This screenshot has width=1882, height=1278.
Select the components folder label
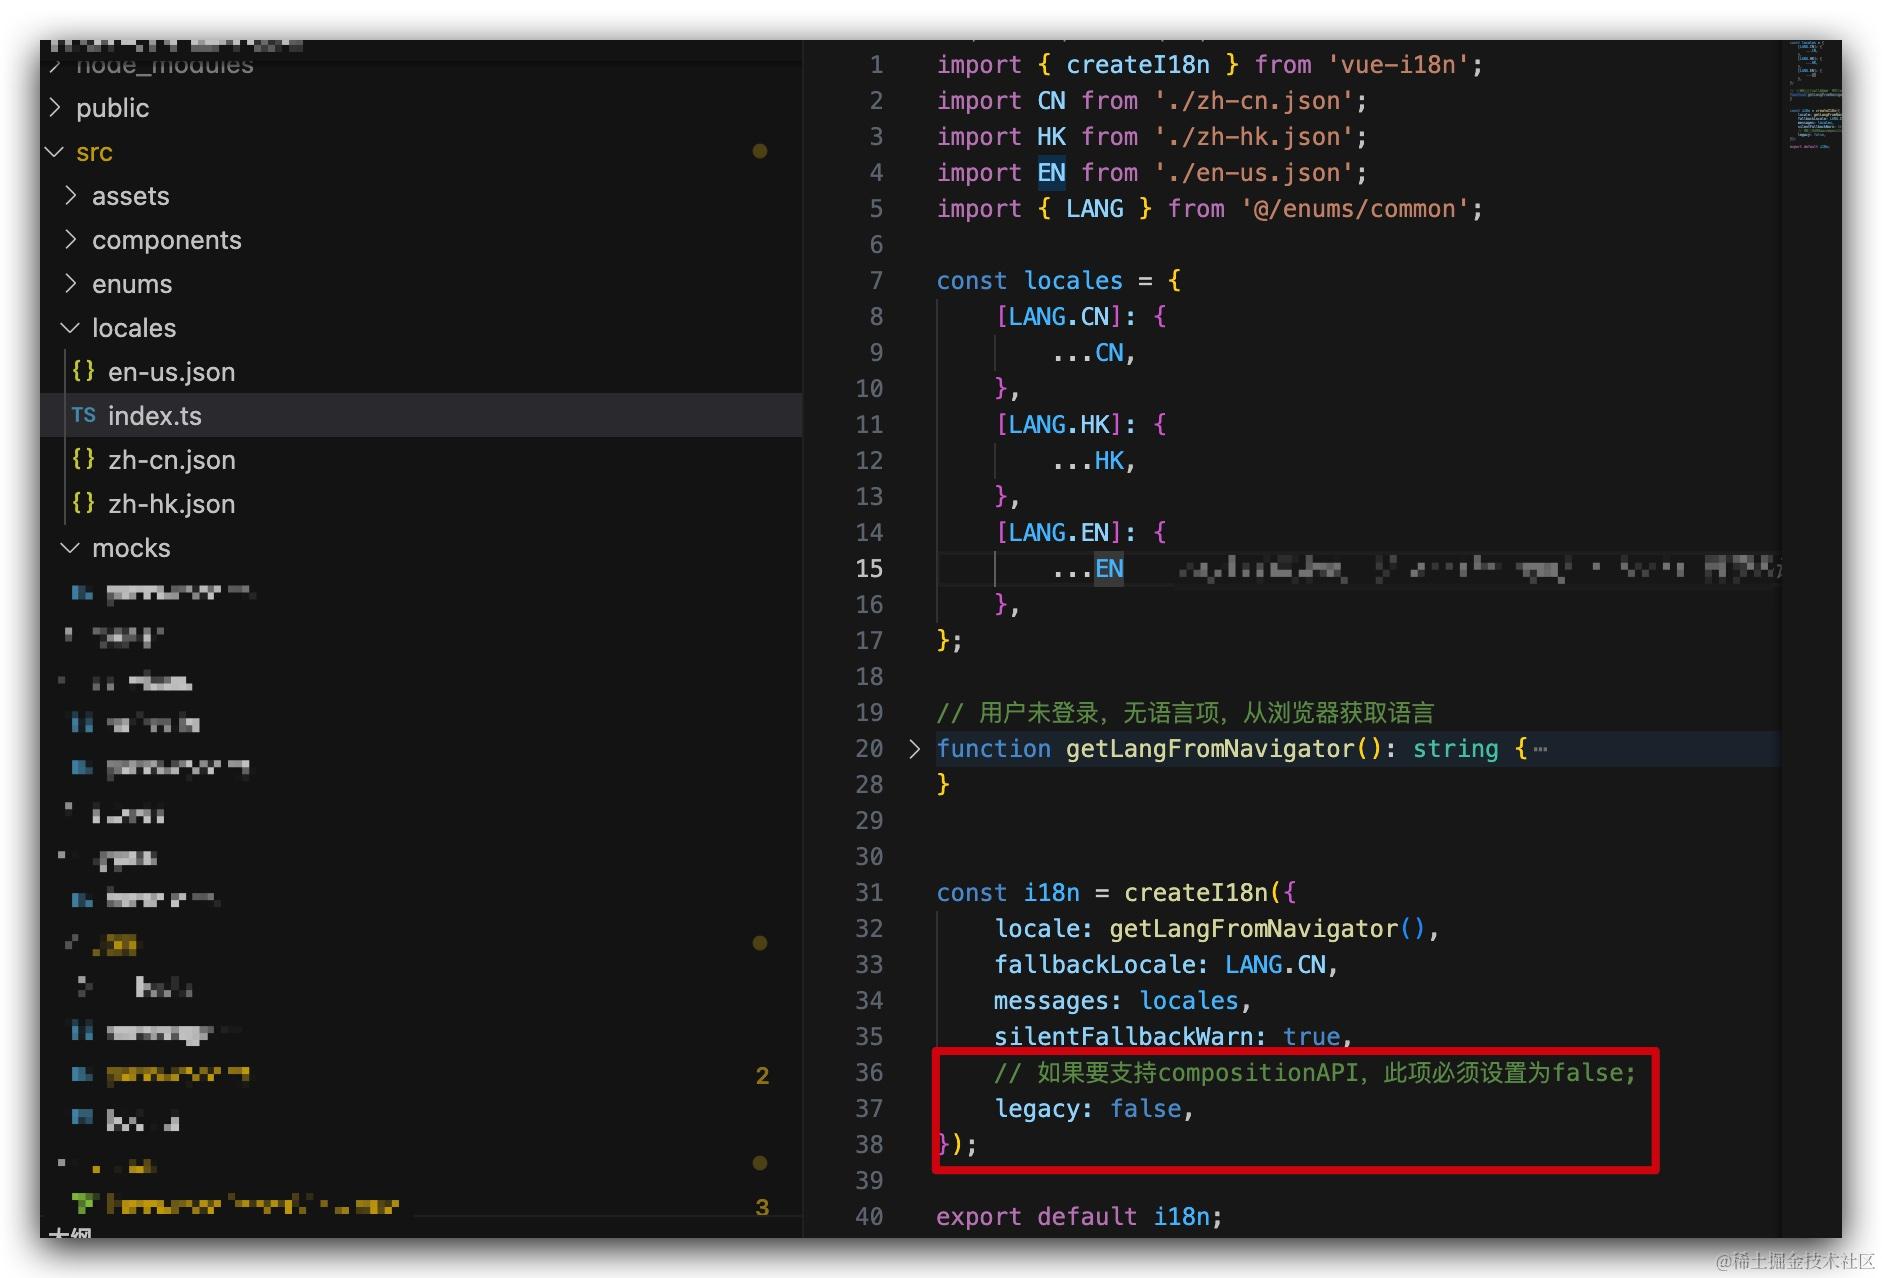coord(167,240)
